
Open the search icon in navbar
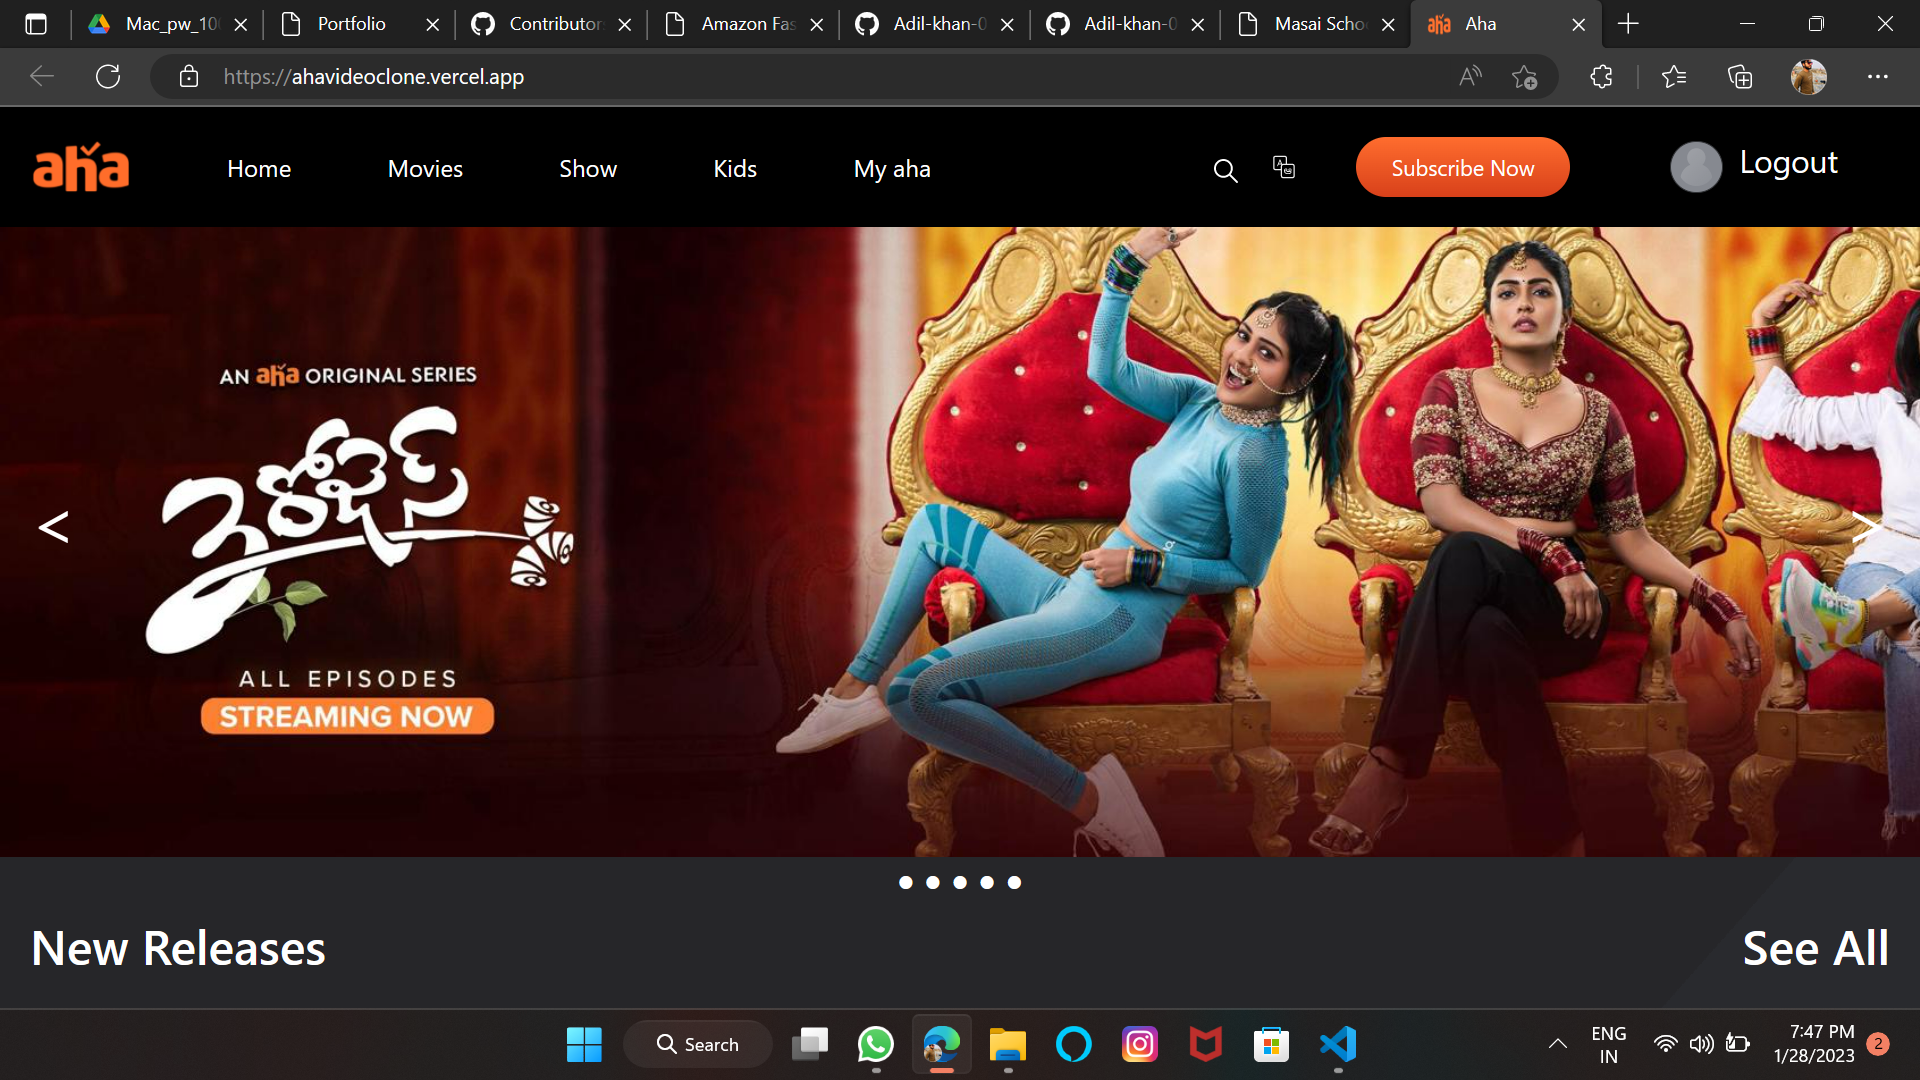pyautogui.click(x=1225, y=169)
